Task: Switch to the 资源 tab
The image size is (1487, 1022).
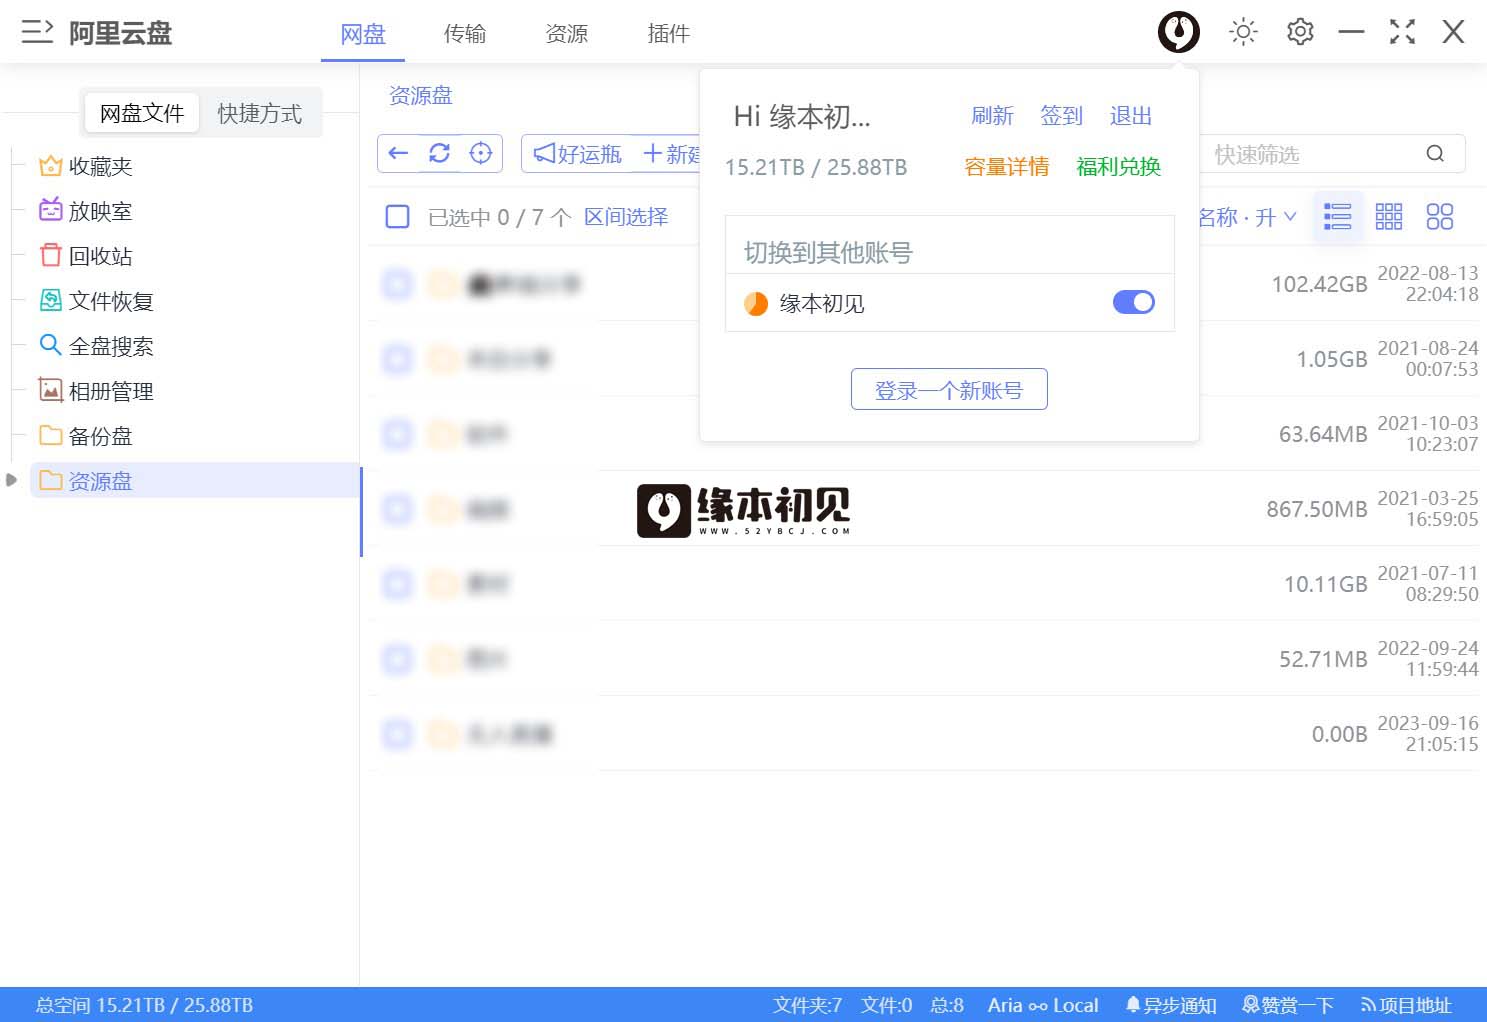Action: pos(567,34)
